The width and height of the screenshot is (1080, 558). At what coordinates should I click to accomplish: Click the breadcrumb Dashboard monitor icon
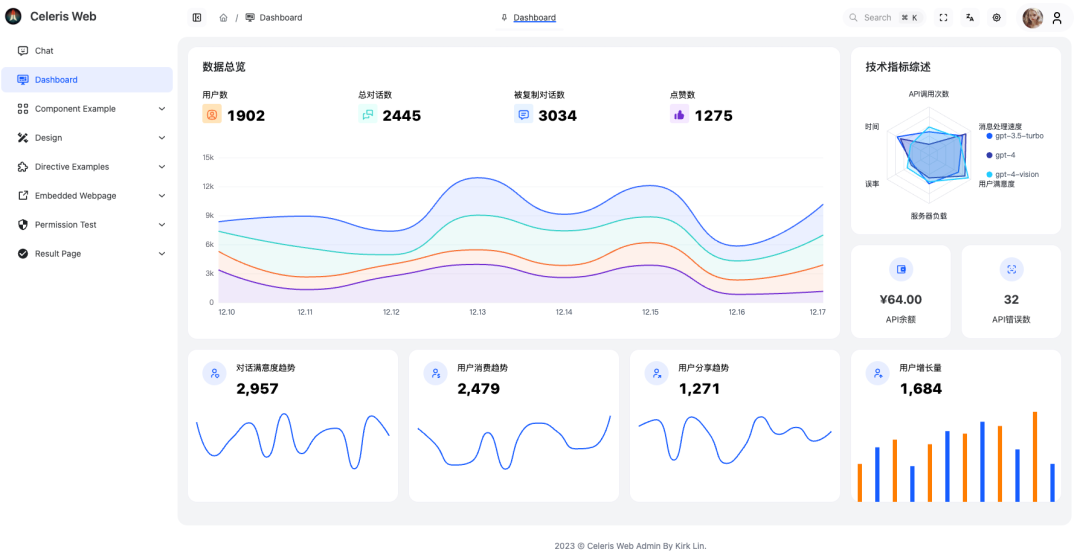(x=250, y=18)
